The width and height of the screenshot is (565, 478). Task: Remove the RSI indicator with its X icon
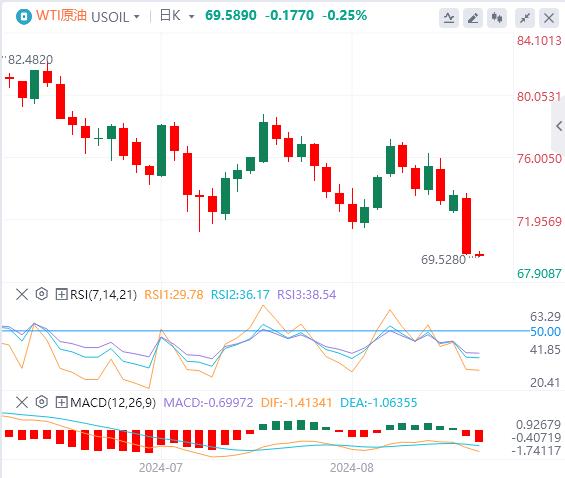(22, 294)
